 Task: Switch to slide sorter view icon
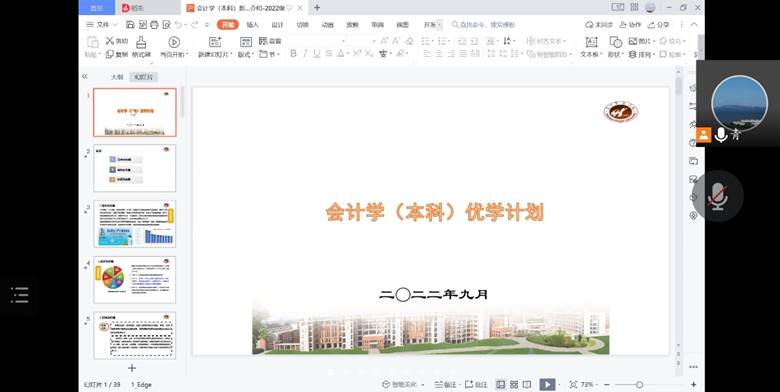pyautogui.click(x=514, y=385)
